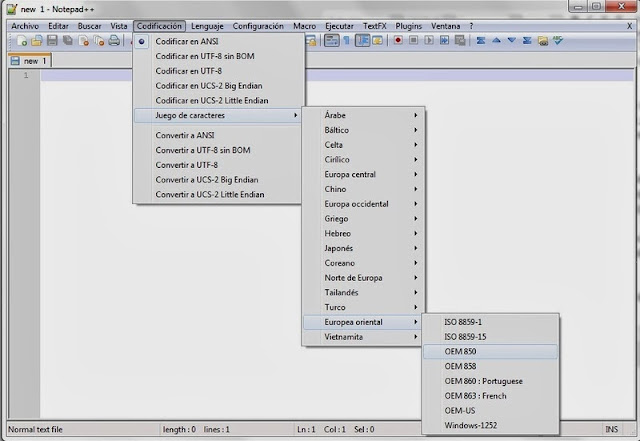The height and width of the screenshot is (441, 640).
Task: Expand the Cirílico submenu
Action: pos(363,160)
